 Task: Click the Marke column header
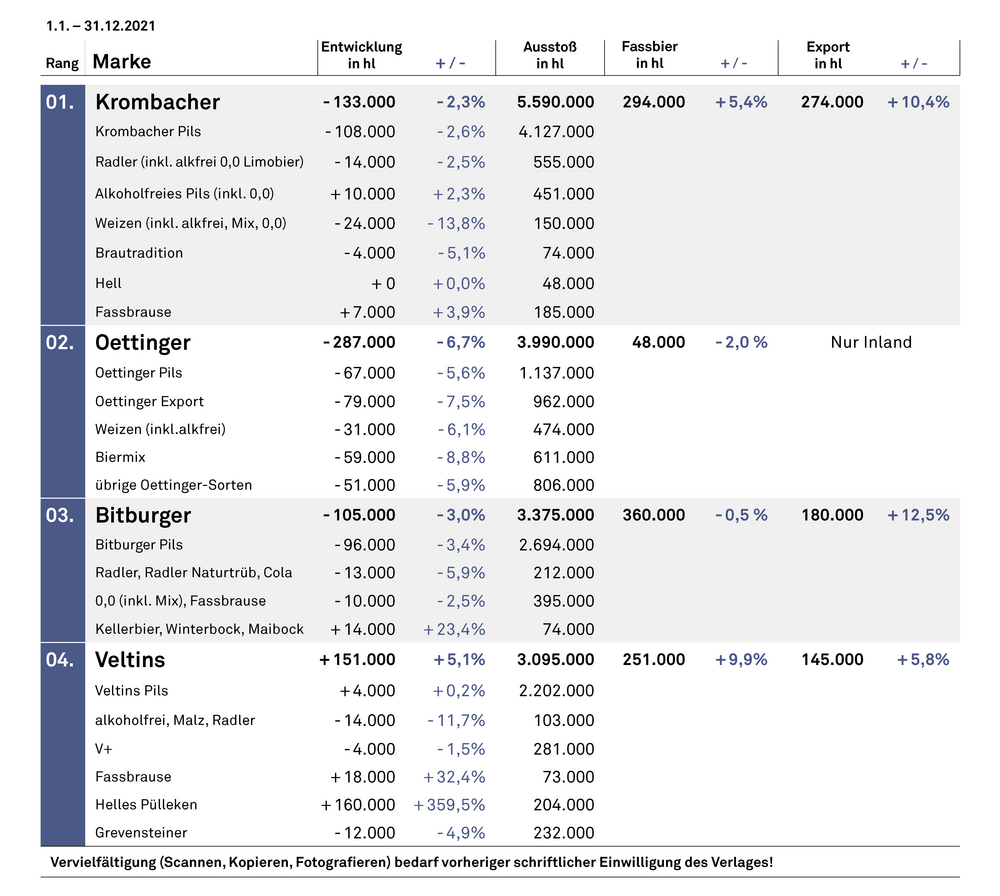click(x=121, y=62)
